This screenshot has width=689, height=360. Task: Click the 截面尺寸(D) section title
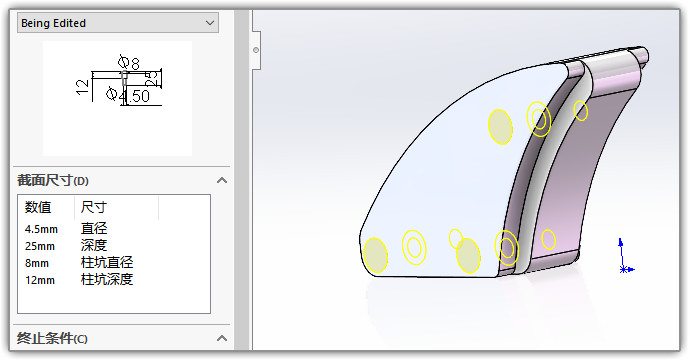(53, 180)
